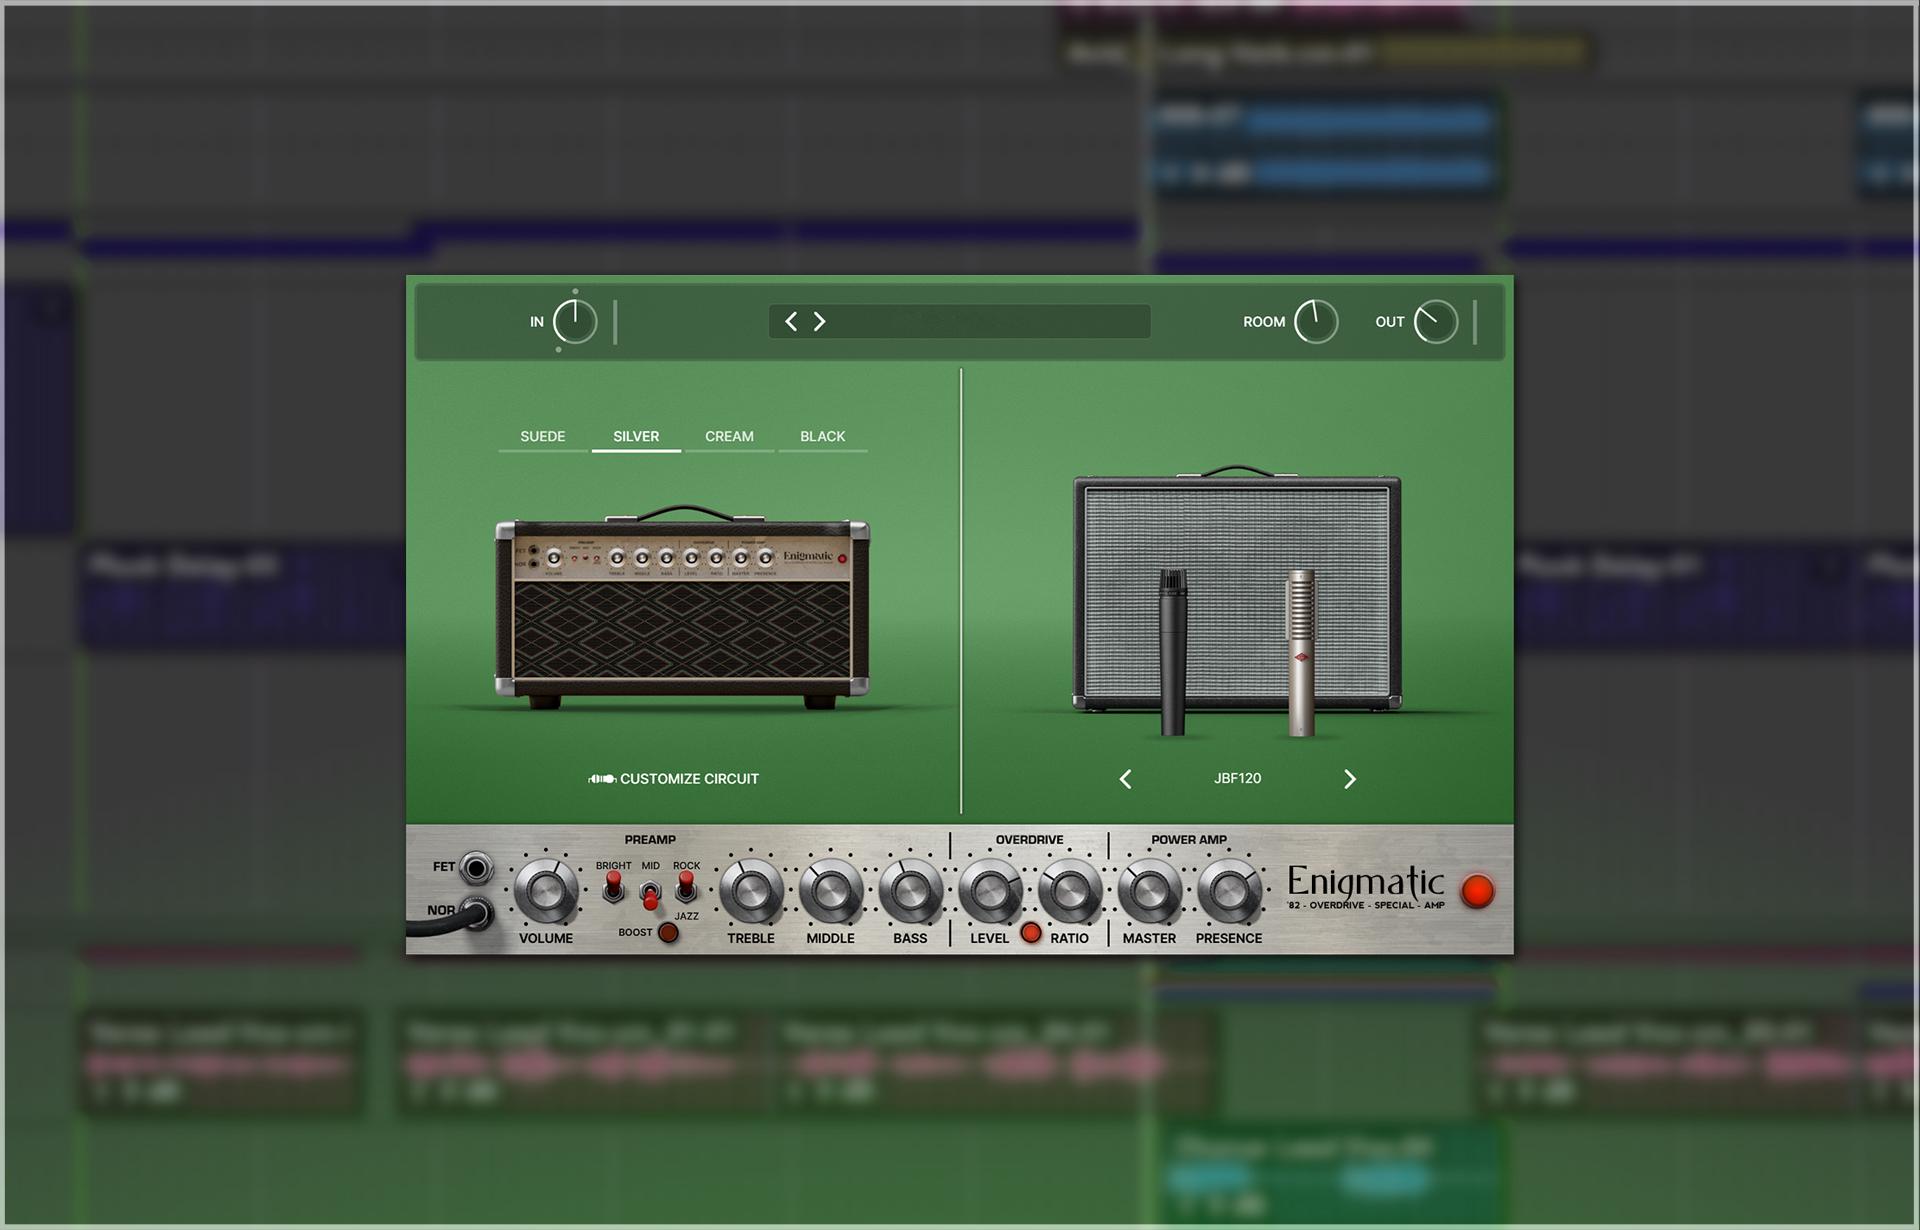Click the overdrive RATIO knob

(1069, 891)
